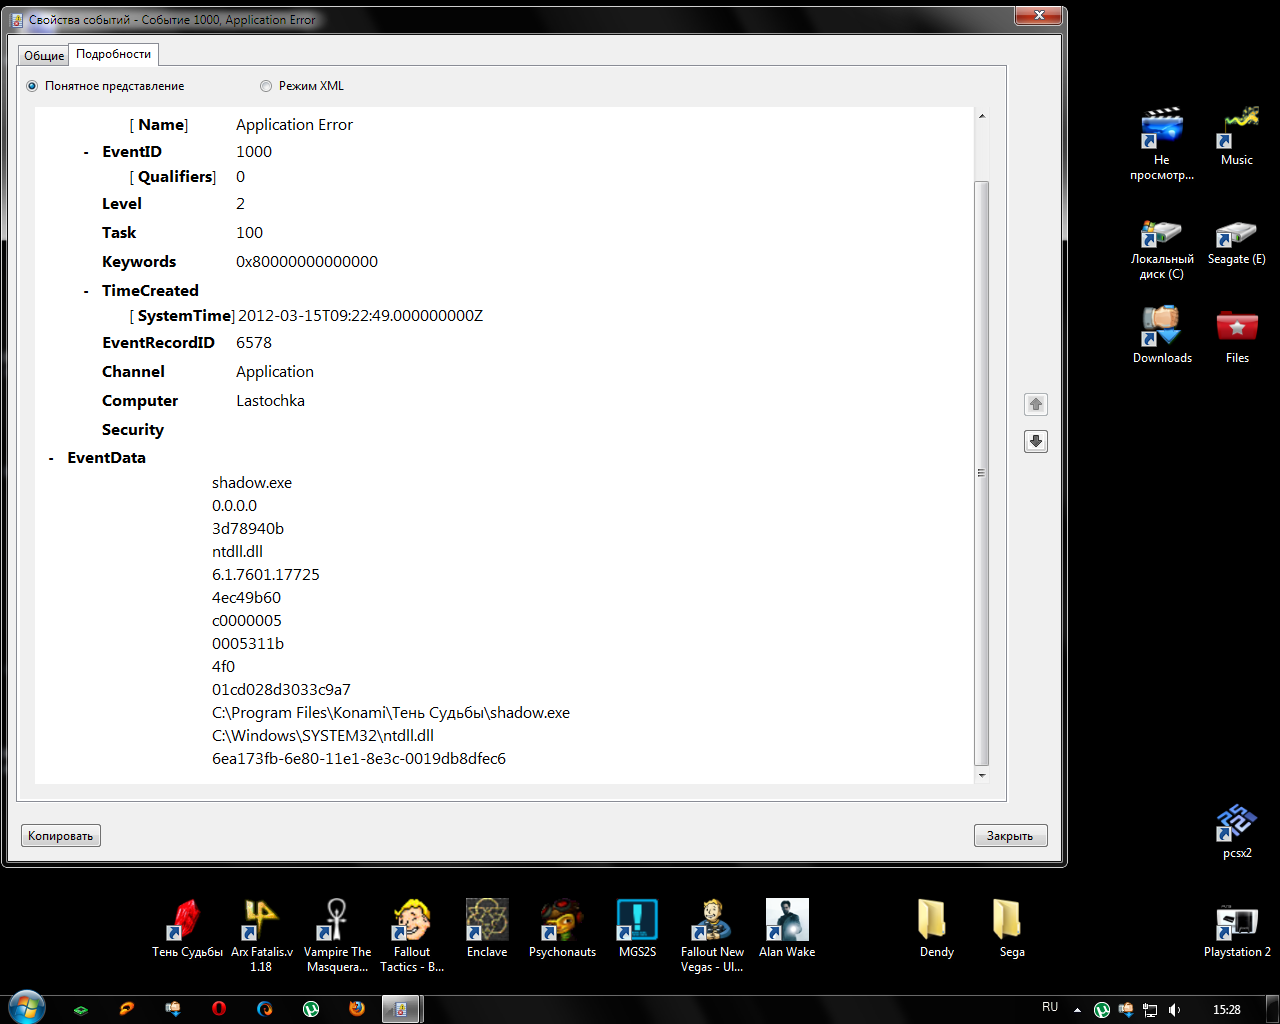Click the 15:28 taskbar clock
Image resolution: width=1280 pixels, height=1024 pixels.
(1227, 1010)
